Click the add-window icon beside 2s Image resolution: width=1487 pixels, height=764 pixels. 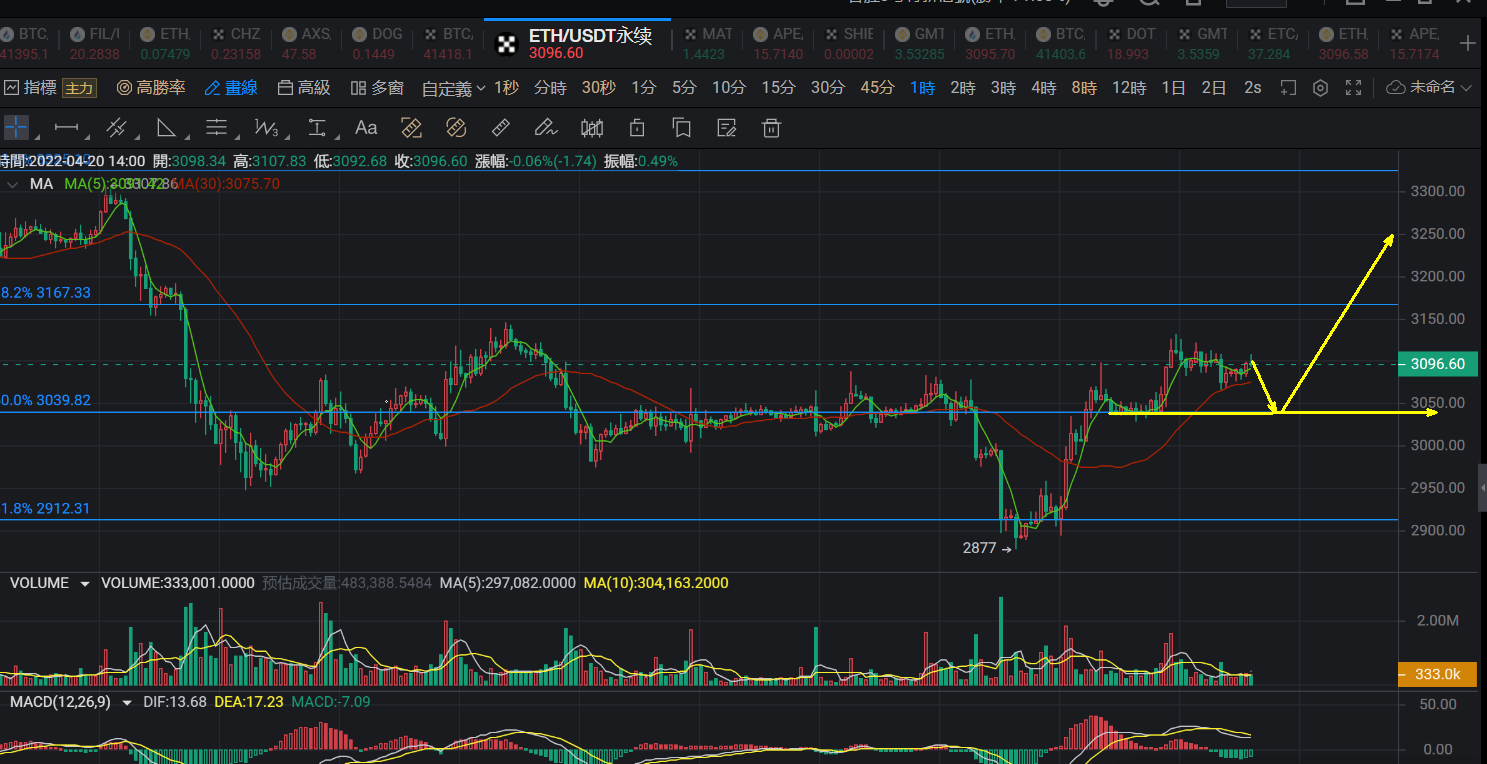(1289, 88)
